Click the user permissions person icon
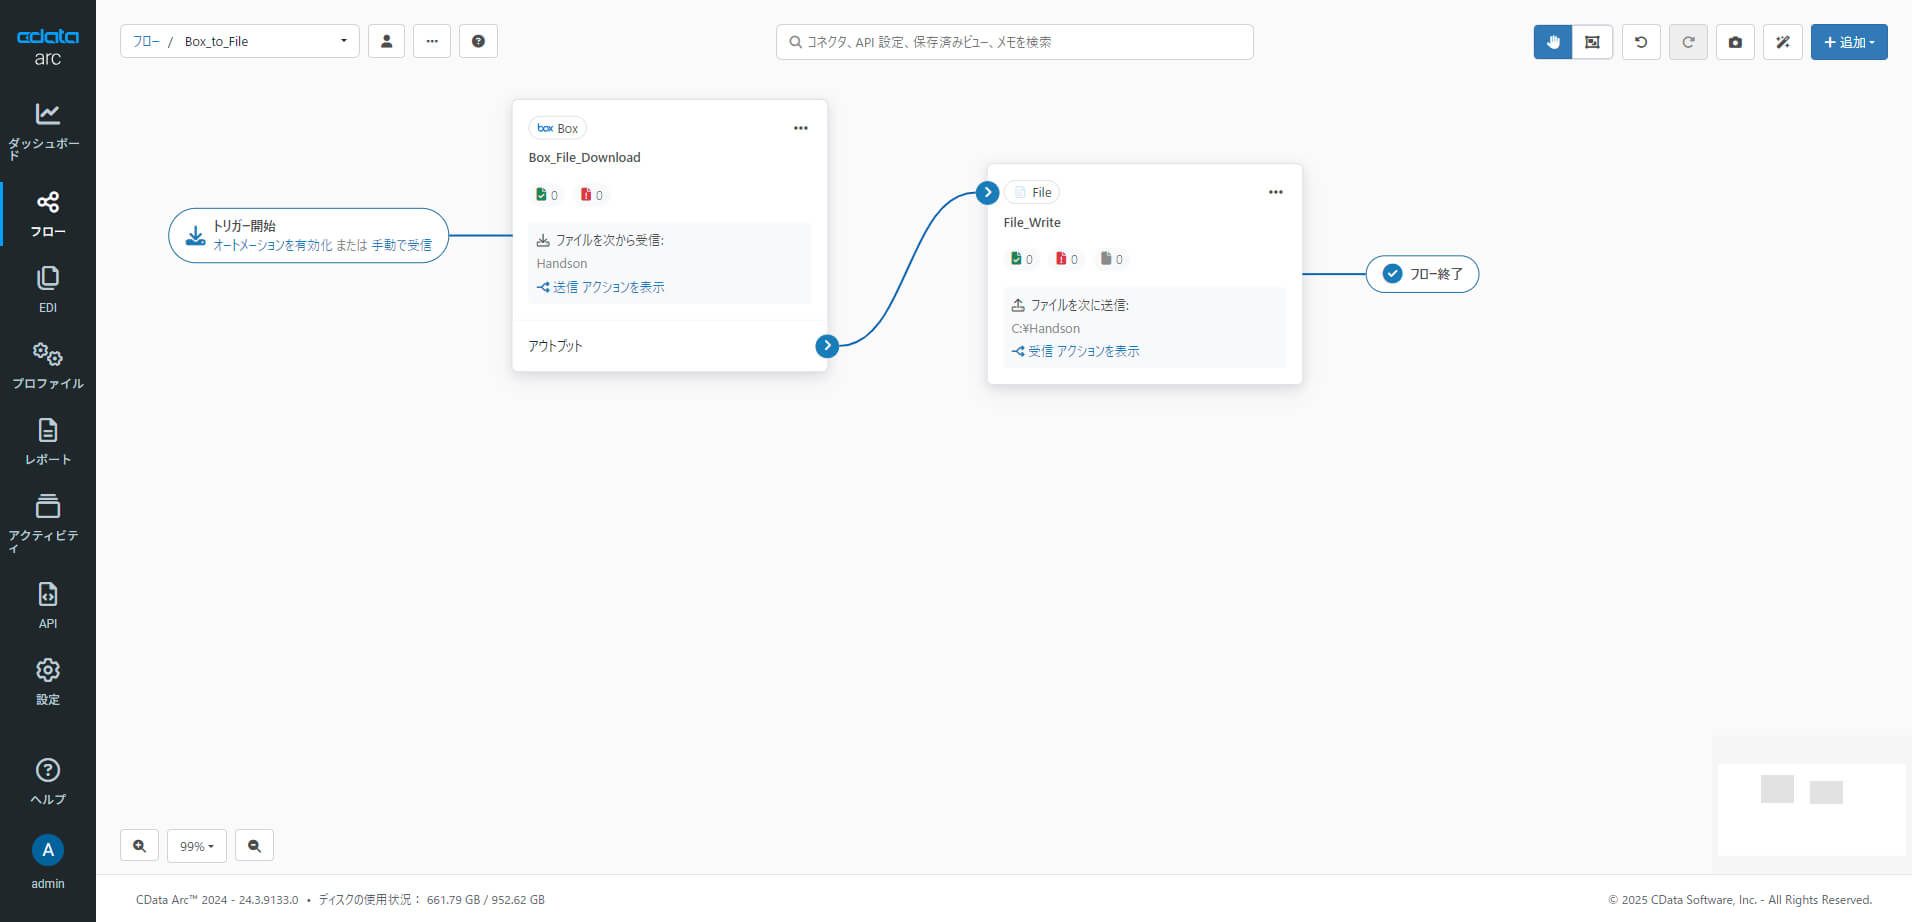This screenshot has height=922, width=1912. [386, 41]
